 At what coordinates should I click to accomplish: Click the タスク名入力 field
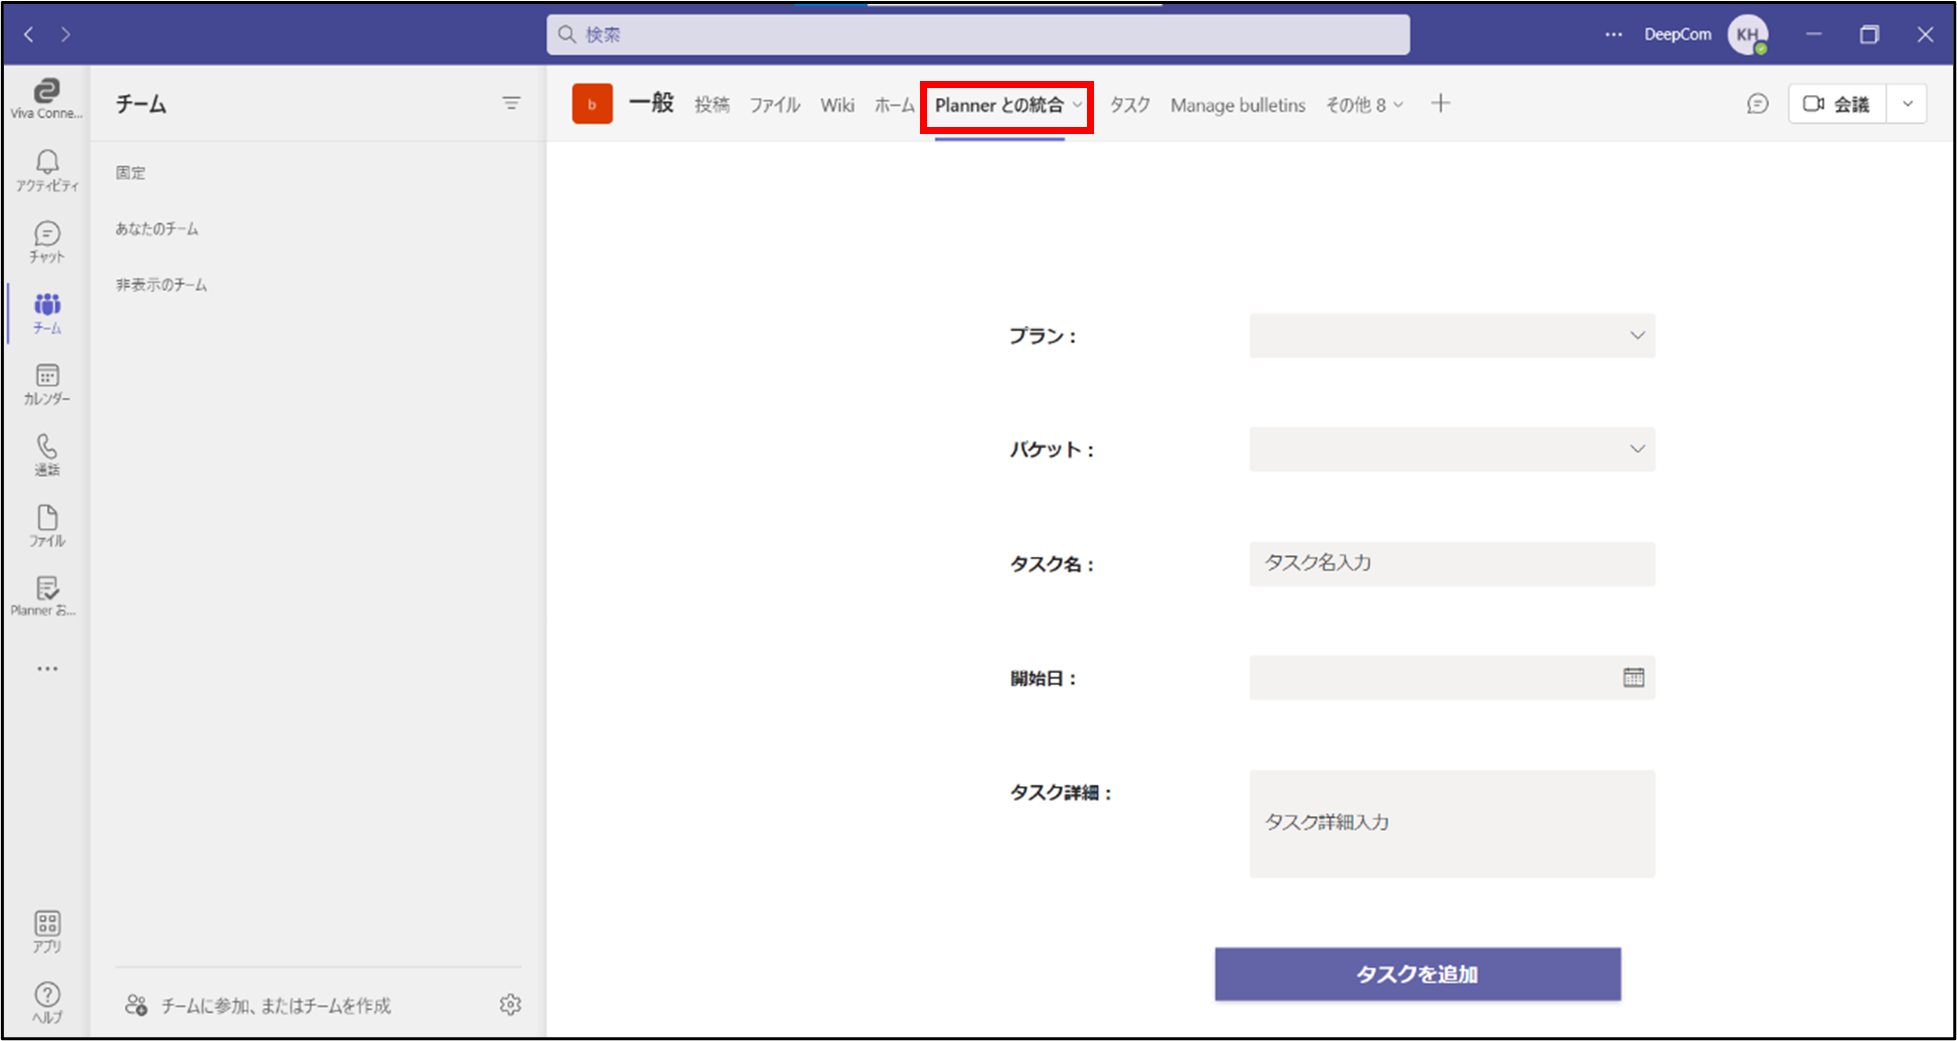(x=1452, y=564)
